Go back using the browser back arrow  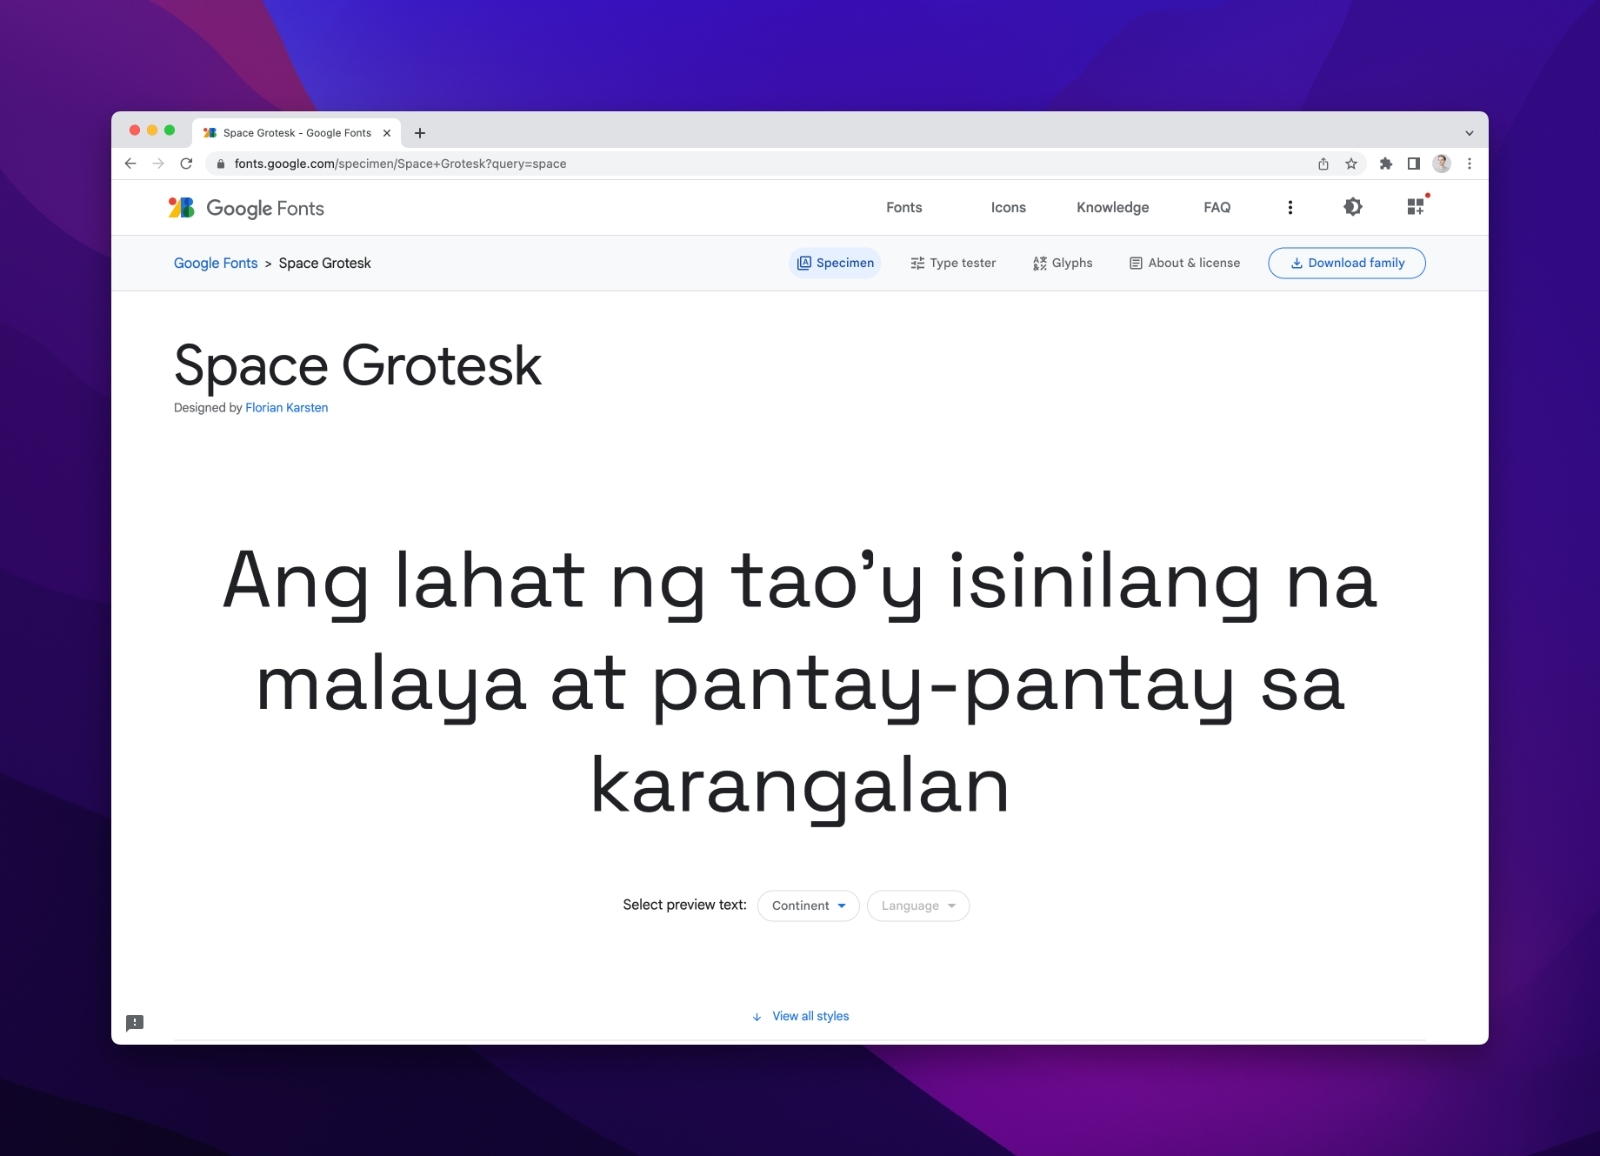pyautogui.click(x=130, y=163)
